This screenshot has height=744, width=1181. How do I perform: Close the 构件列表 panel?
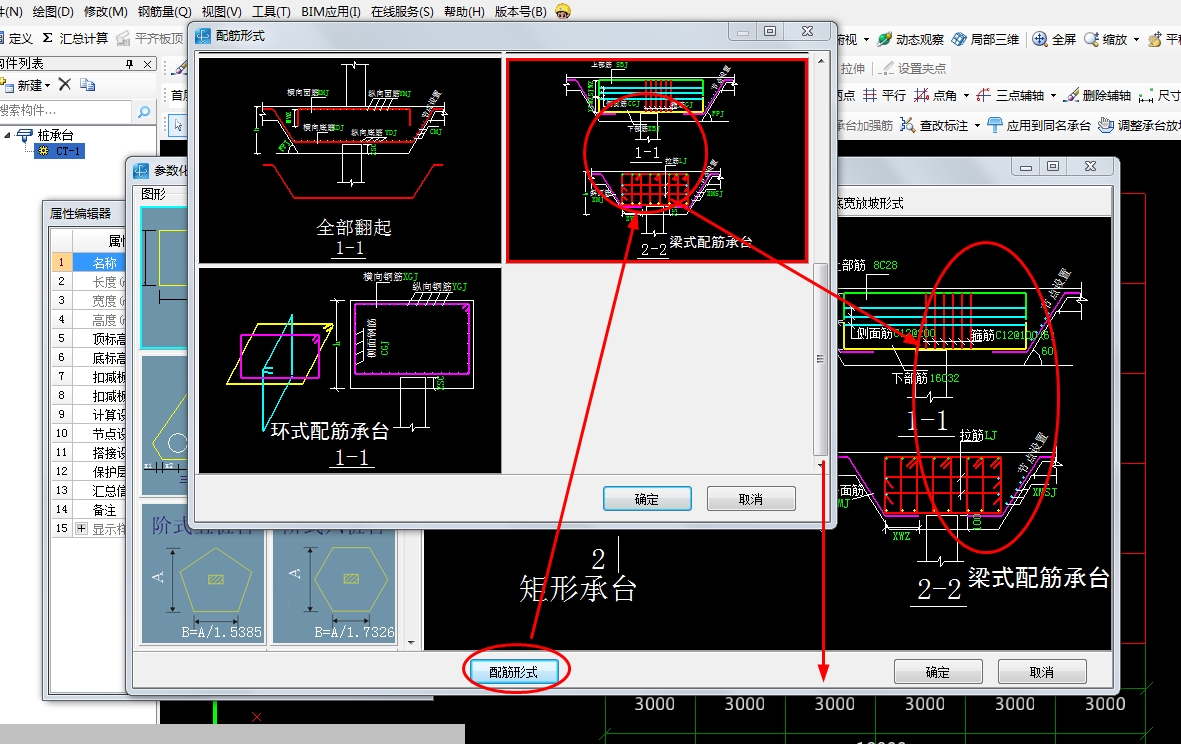point(148,64)
